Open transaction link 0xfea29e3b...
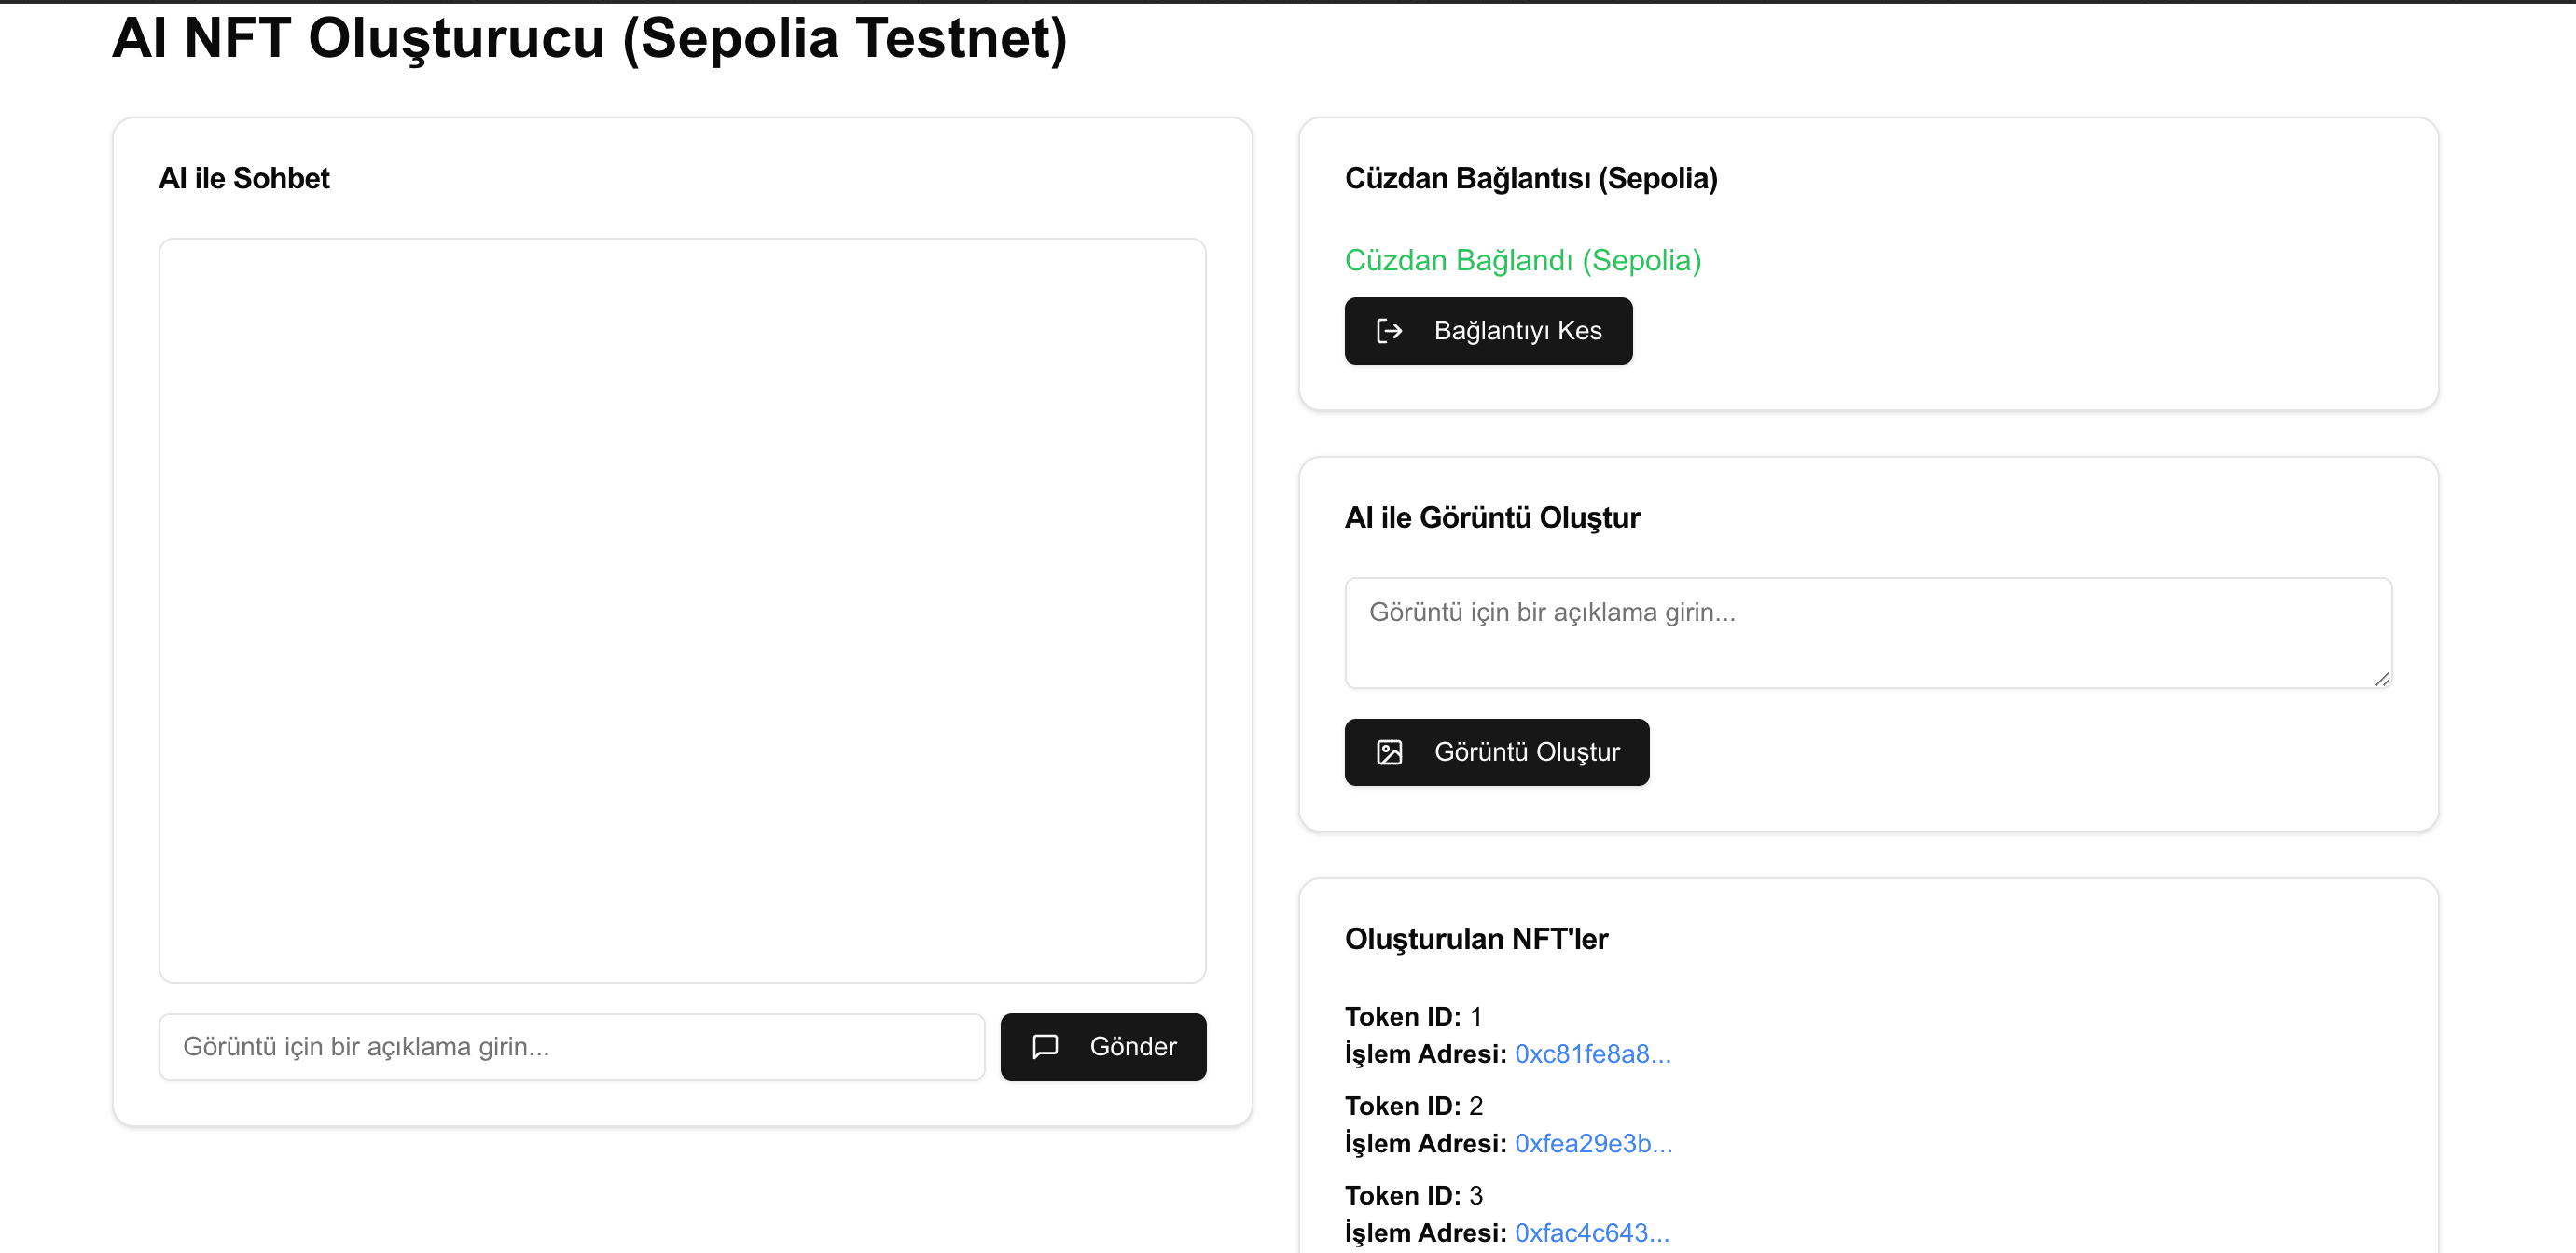The height and width of the screenshot is (1253, 2576). tap(1593, 1143)
